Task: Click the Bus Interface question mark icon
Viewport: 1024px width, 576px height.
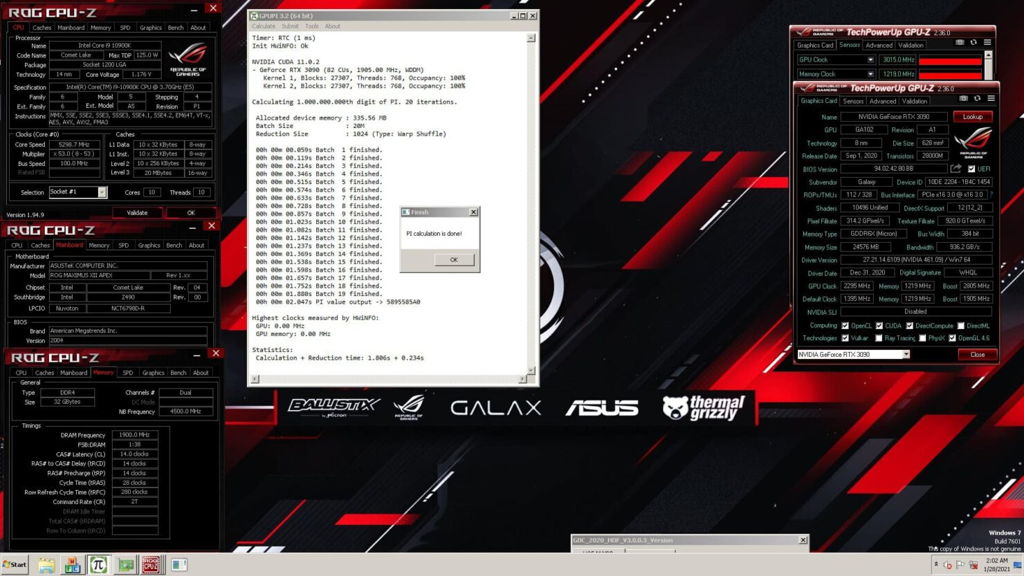Action: coord(991,195)
